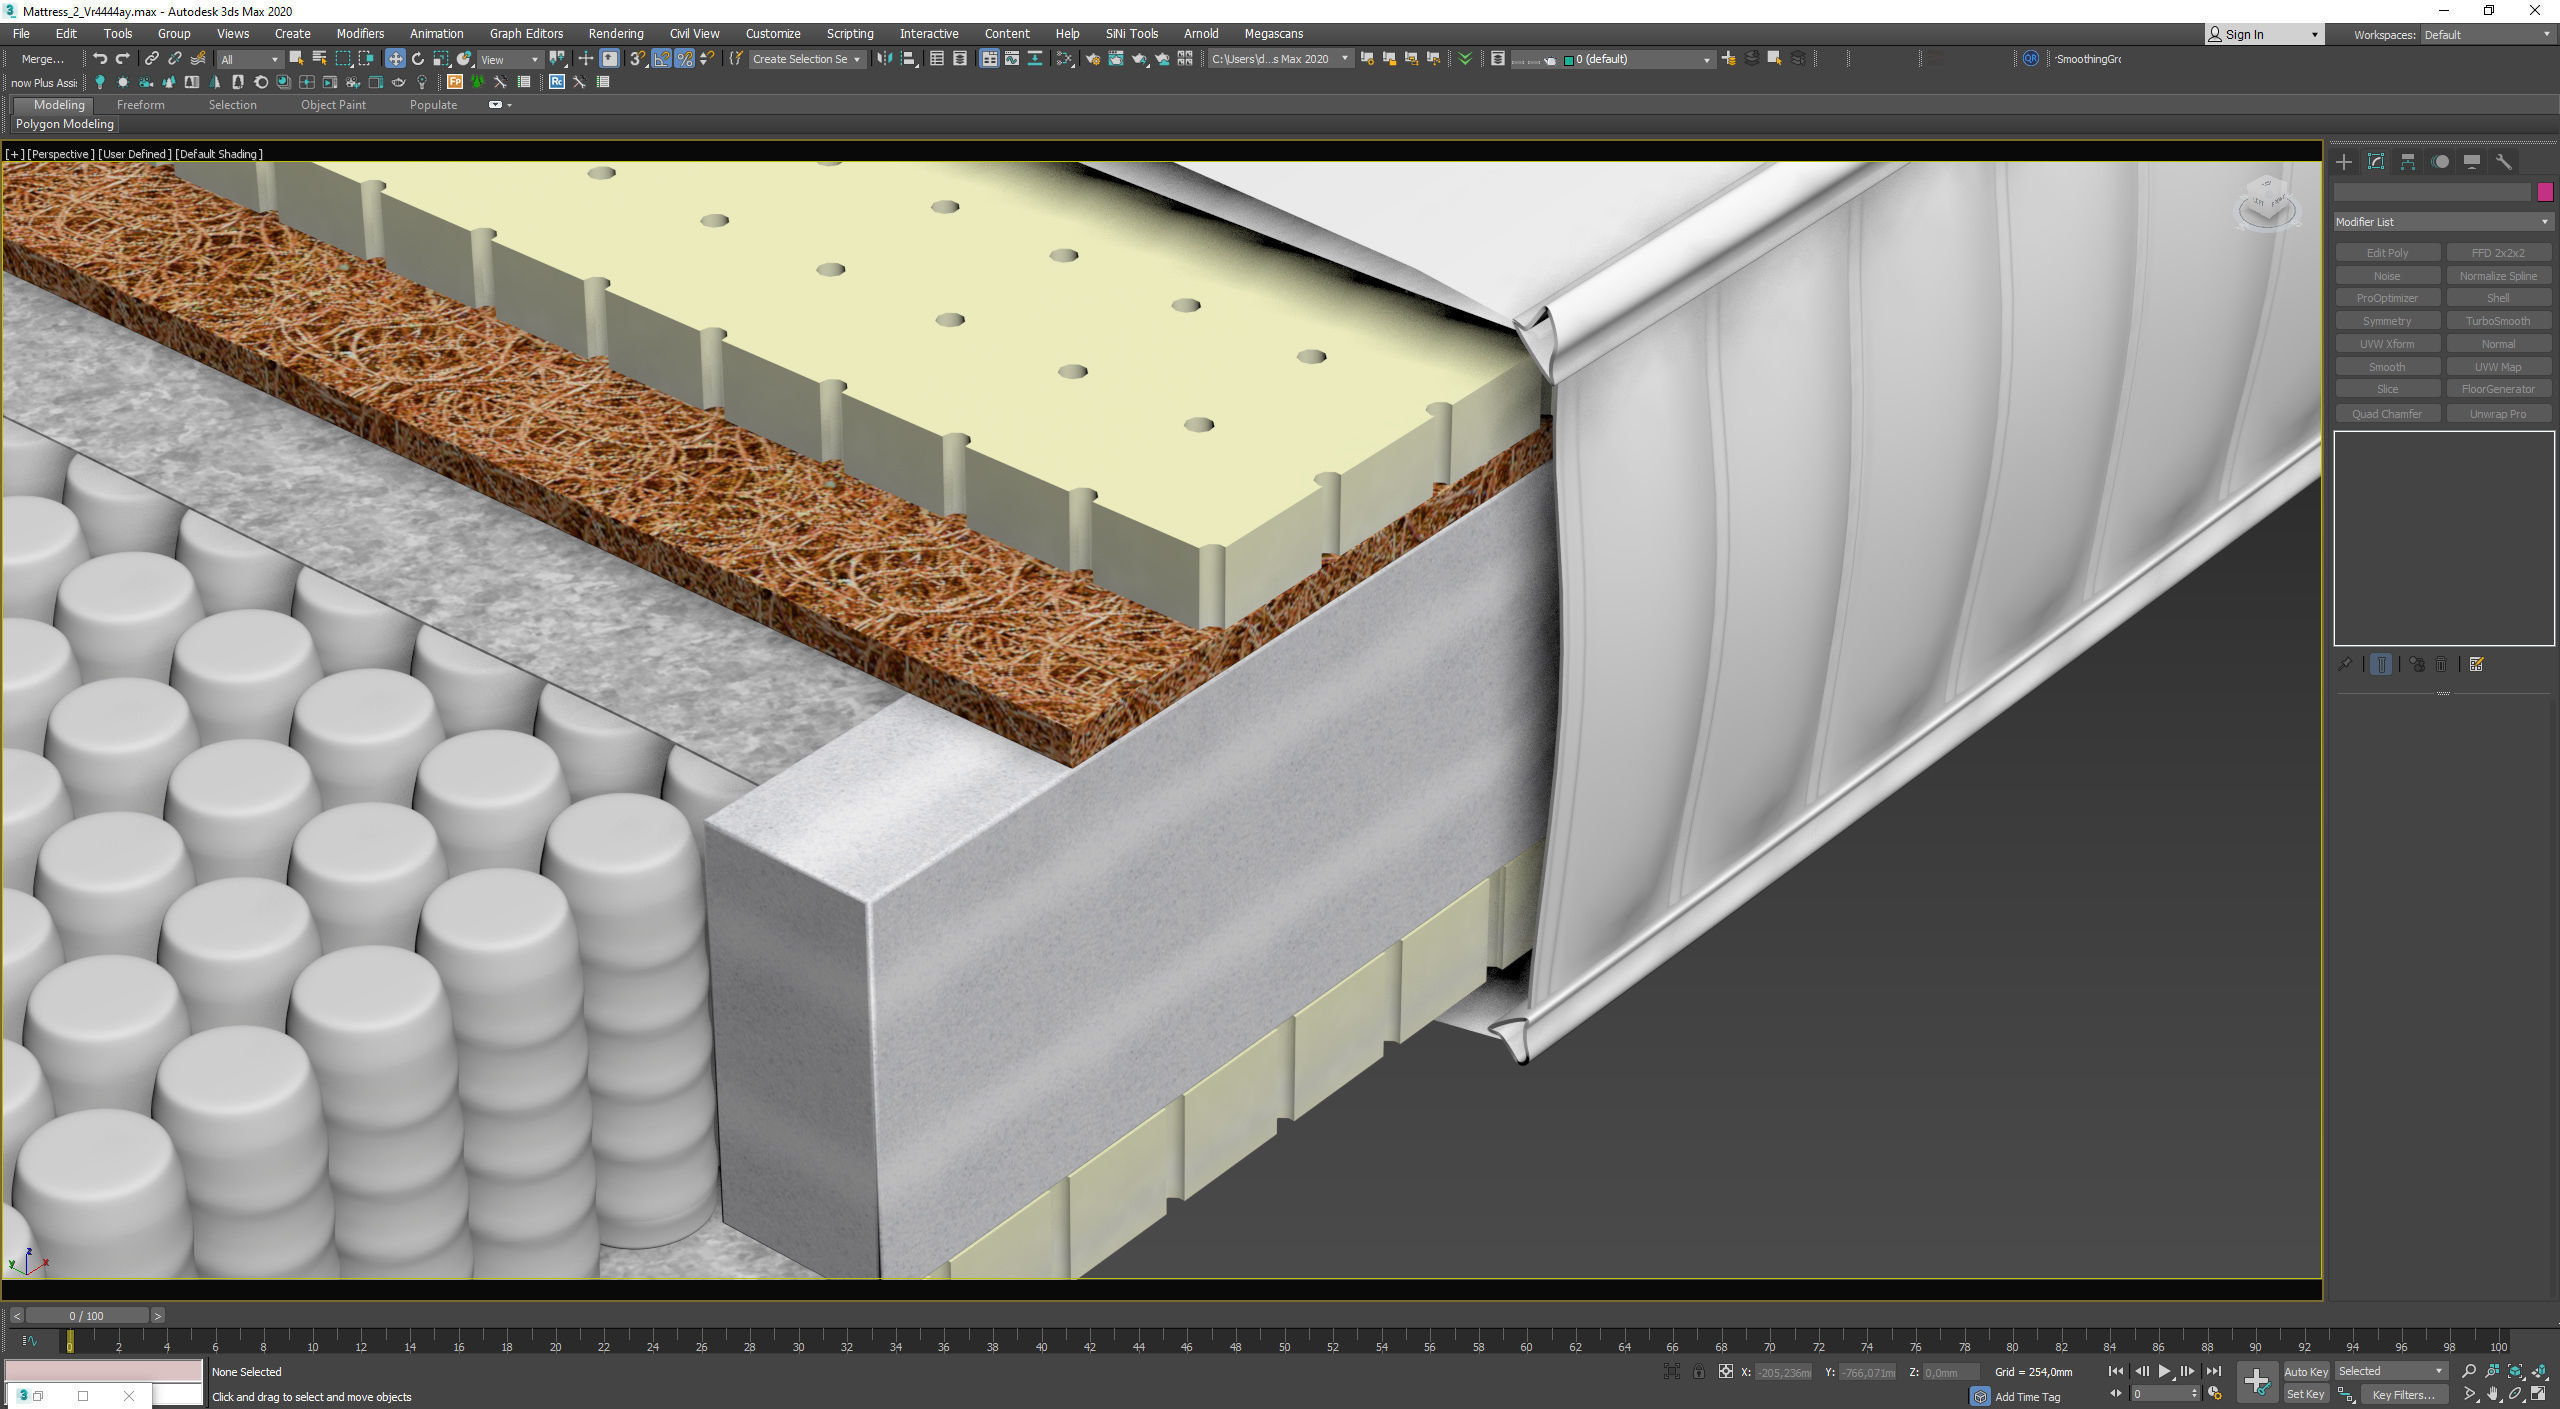This screenshot has width=2560, height=1409.
Task: Open the 'View' reference coordinate dropdown
Action: click(x=509, y=59)
